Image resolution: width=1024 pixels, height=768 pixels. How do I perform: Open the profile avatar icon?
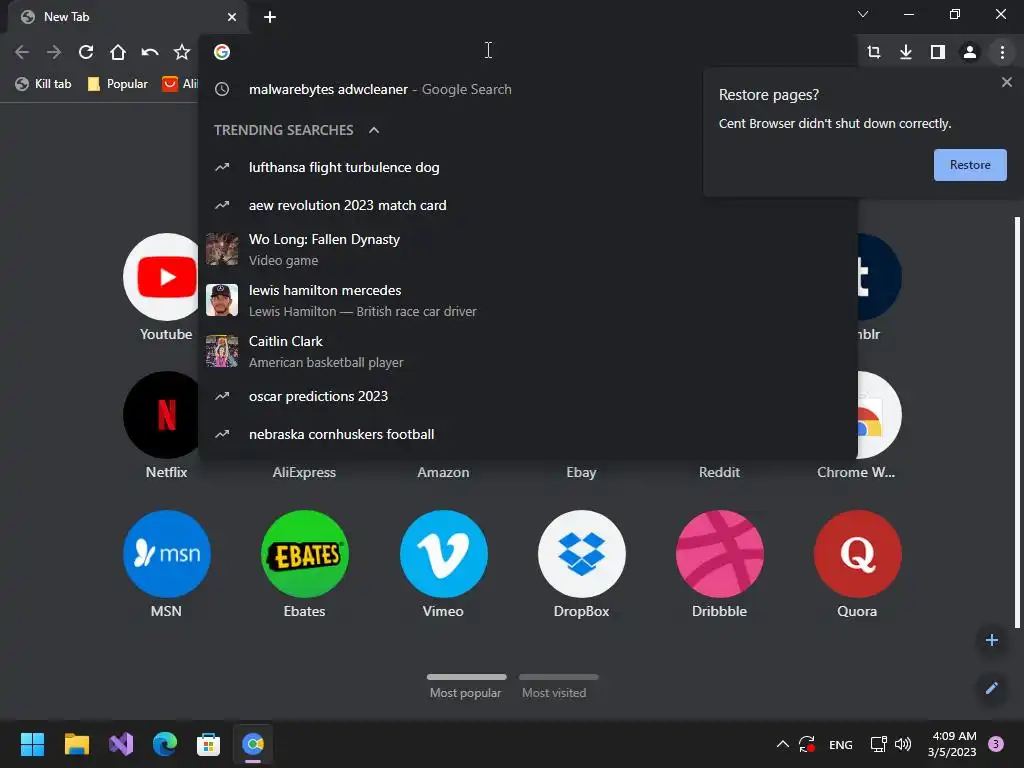click(970, 52)
